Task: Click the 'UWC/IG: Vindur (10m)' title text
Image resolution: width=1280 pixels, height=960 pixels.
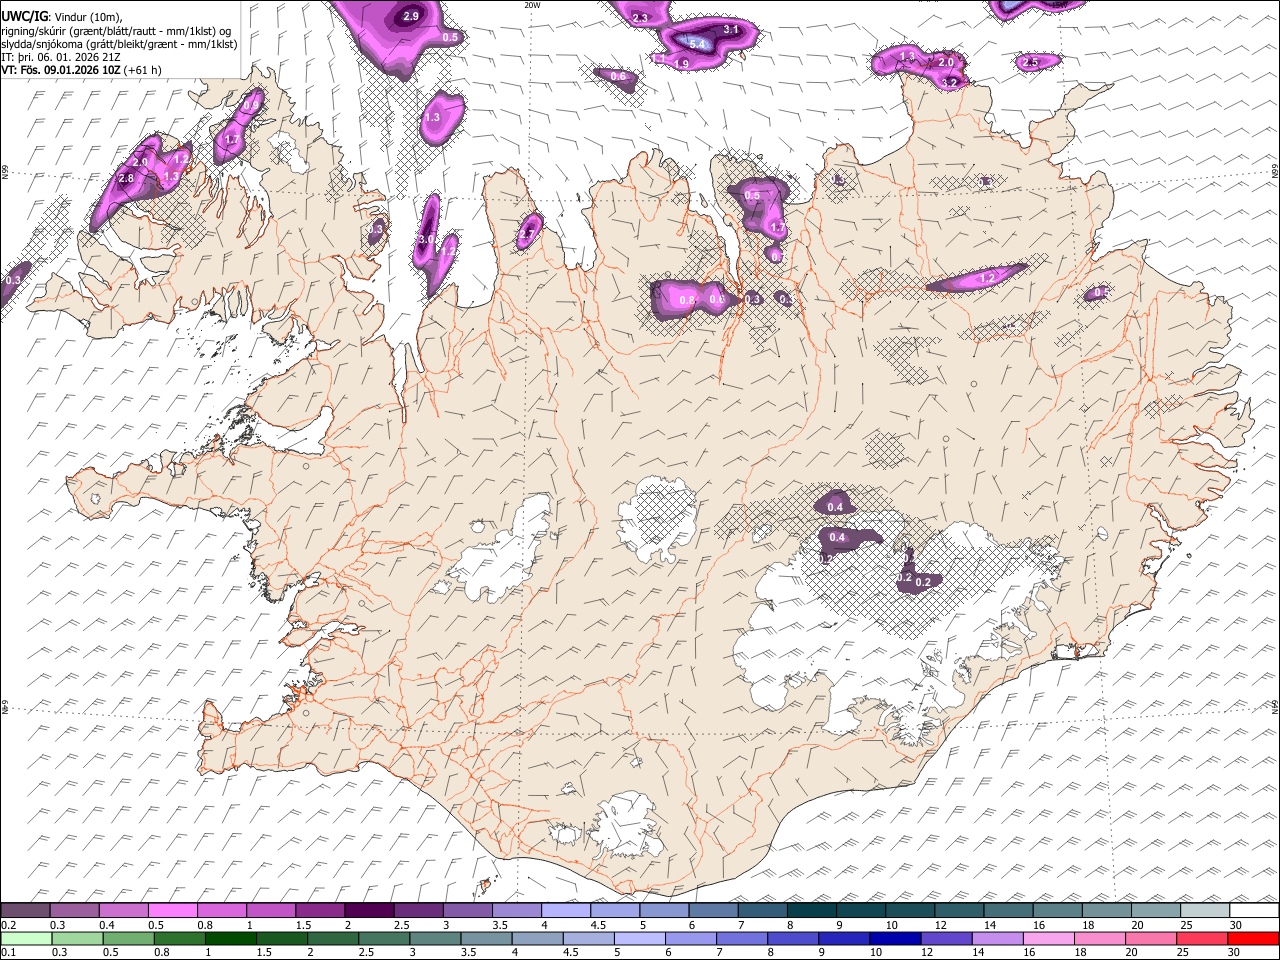Action: [62, 16]
